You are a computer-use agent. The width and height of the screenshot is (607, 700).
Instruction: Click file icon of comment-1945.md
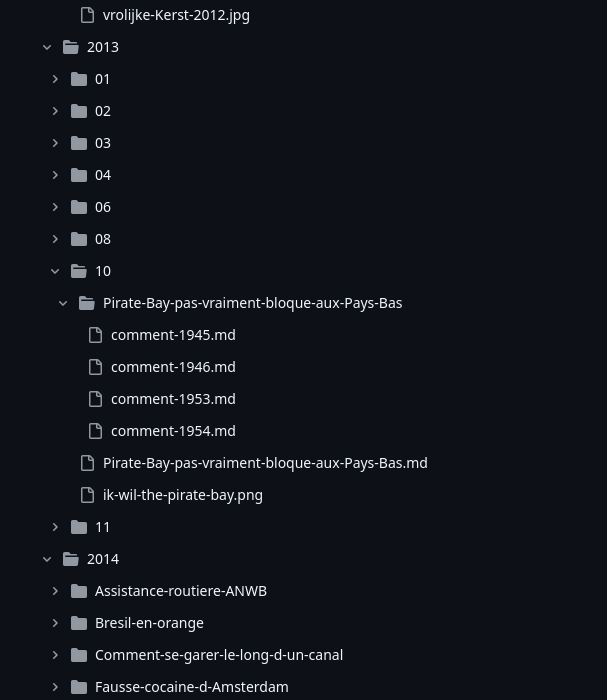point(96,335)
